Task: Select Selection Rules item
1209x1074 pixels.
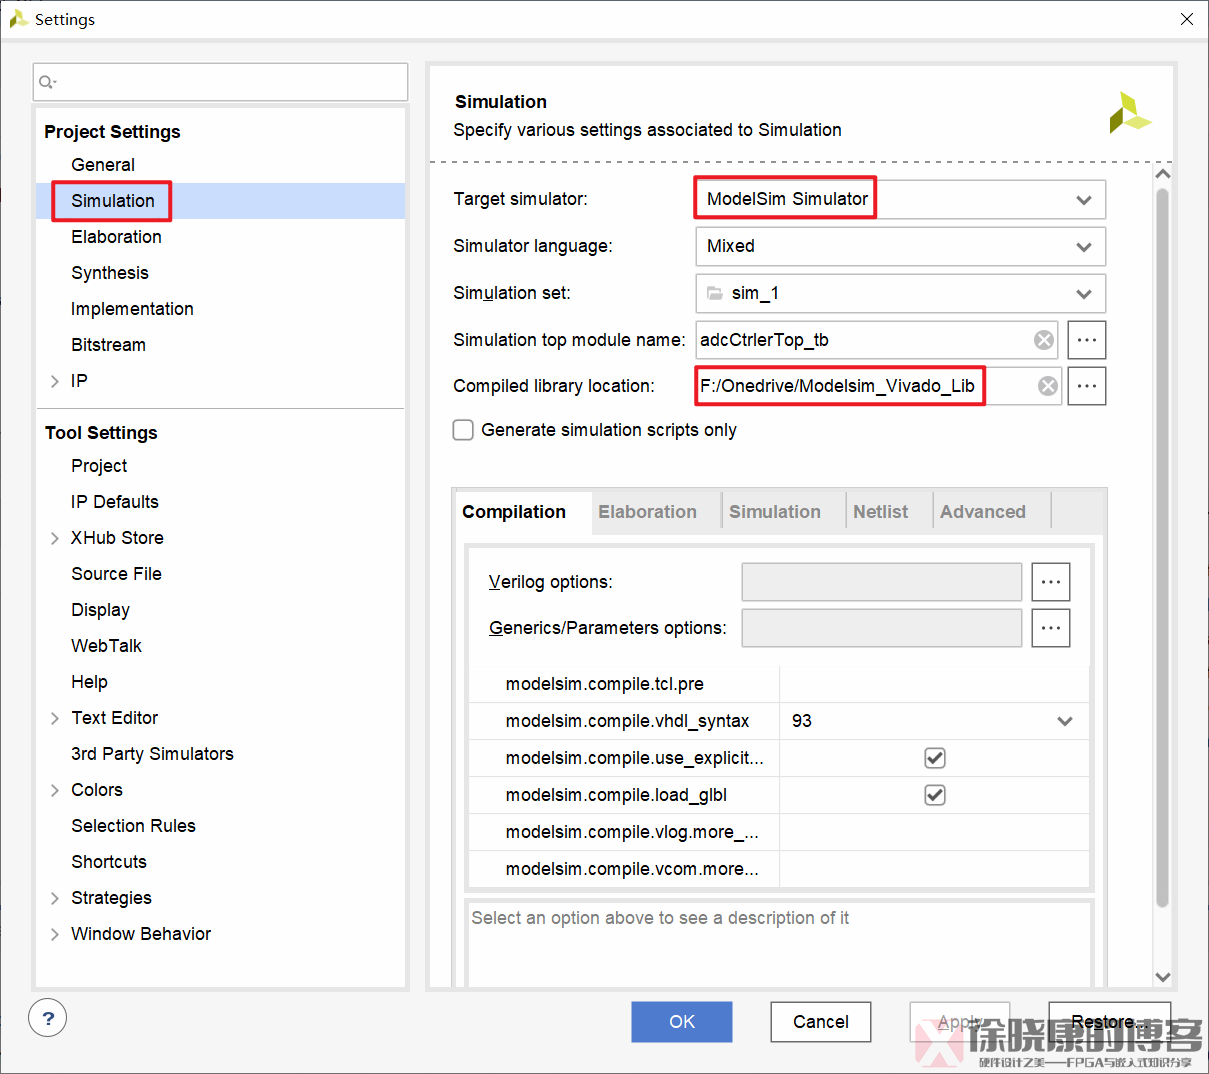Action: point(133,826)
